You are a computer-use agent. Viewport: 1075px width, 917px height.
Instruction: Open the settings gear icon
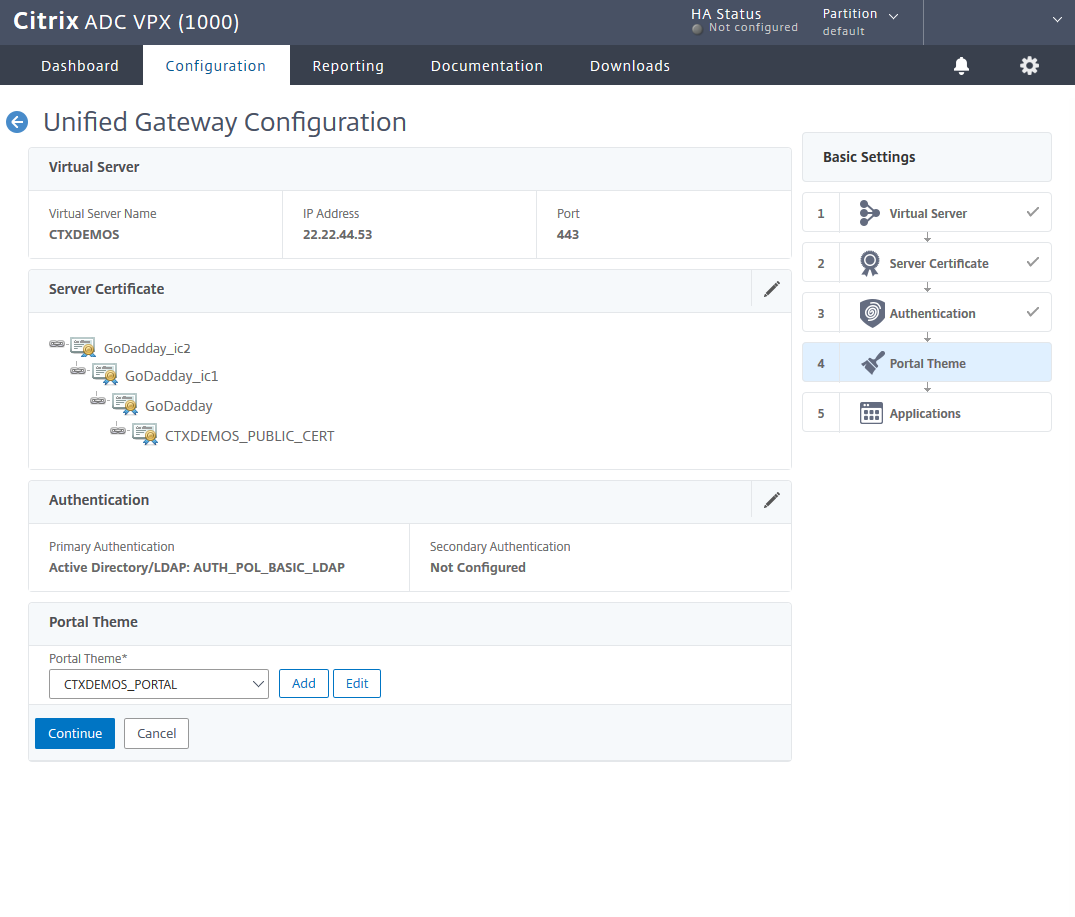click(1029, 66)
